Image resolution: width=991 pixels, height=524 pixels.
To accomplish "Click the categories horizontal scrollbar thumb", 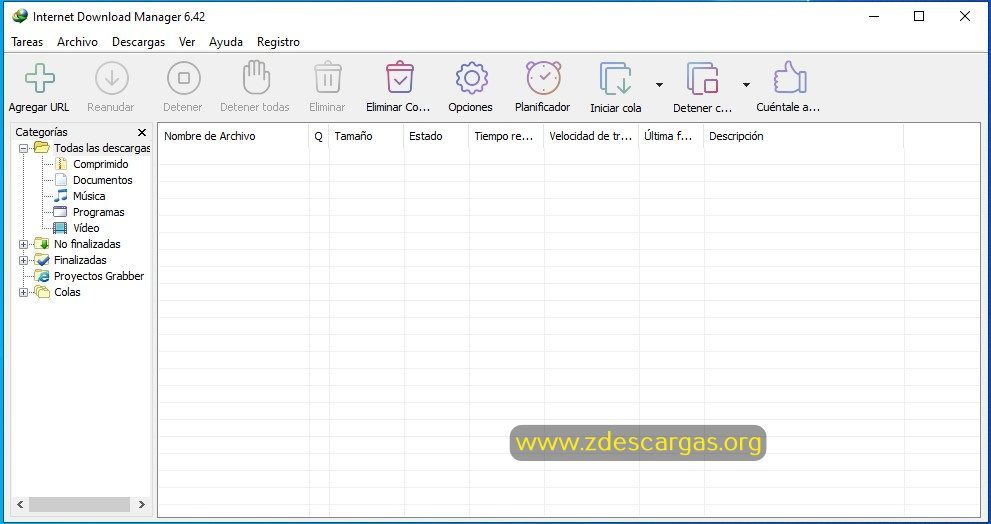I will [x=79, y=504].
